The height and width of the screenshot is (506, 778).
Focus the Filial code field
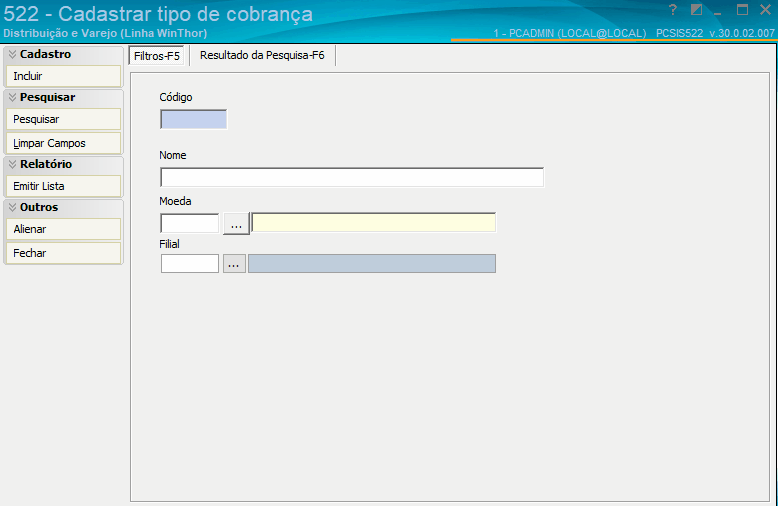190,263
